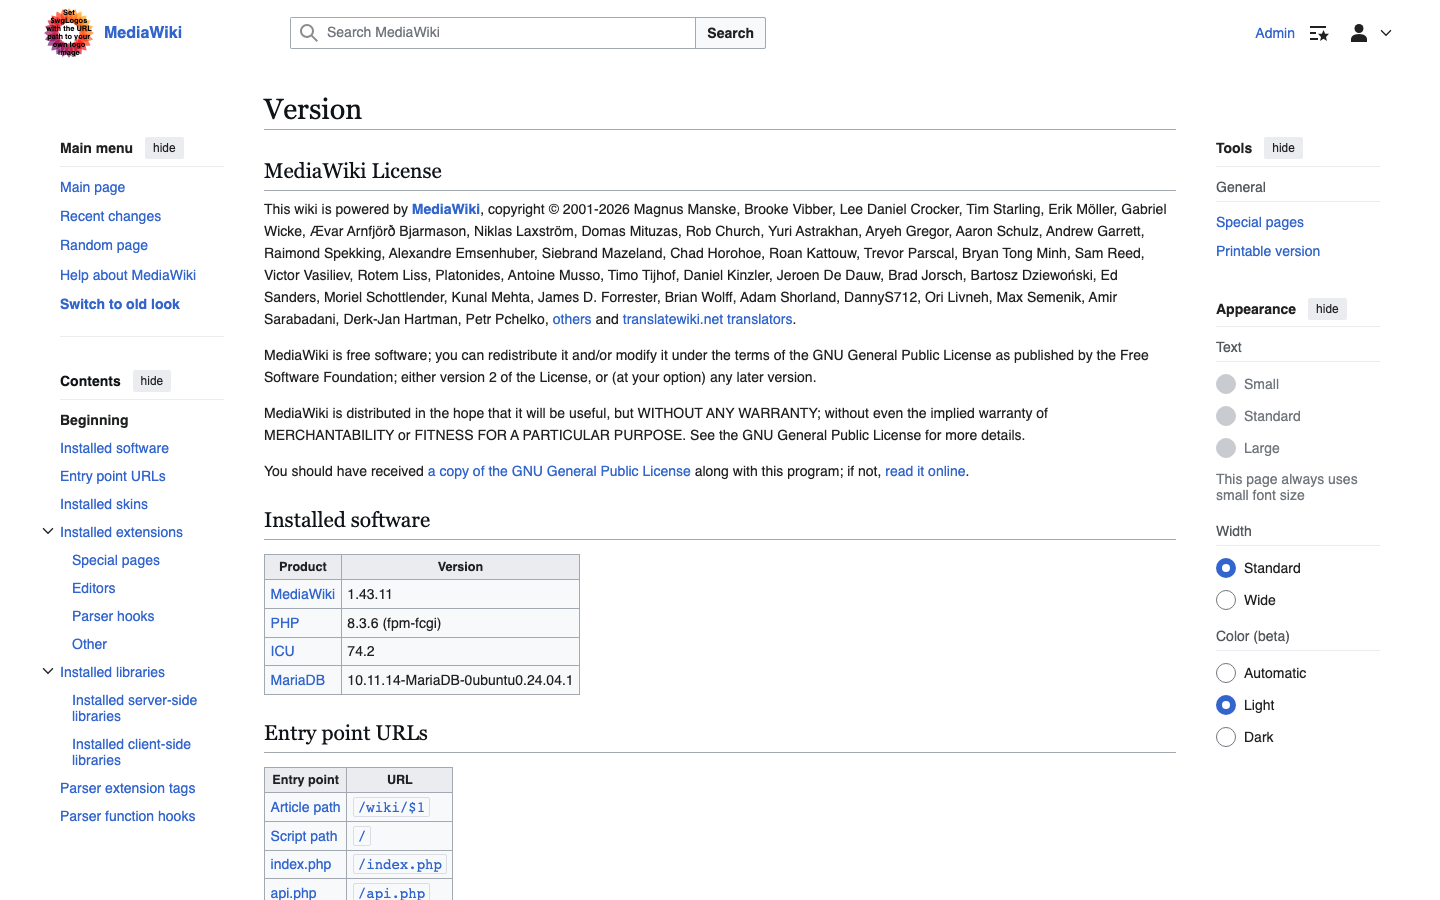Screen dimensions: 1440x900
Task: Open the GNU General Public License copy
Action: point(559,471)
